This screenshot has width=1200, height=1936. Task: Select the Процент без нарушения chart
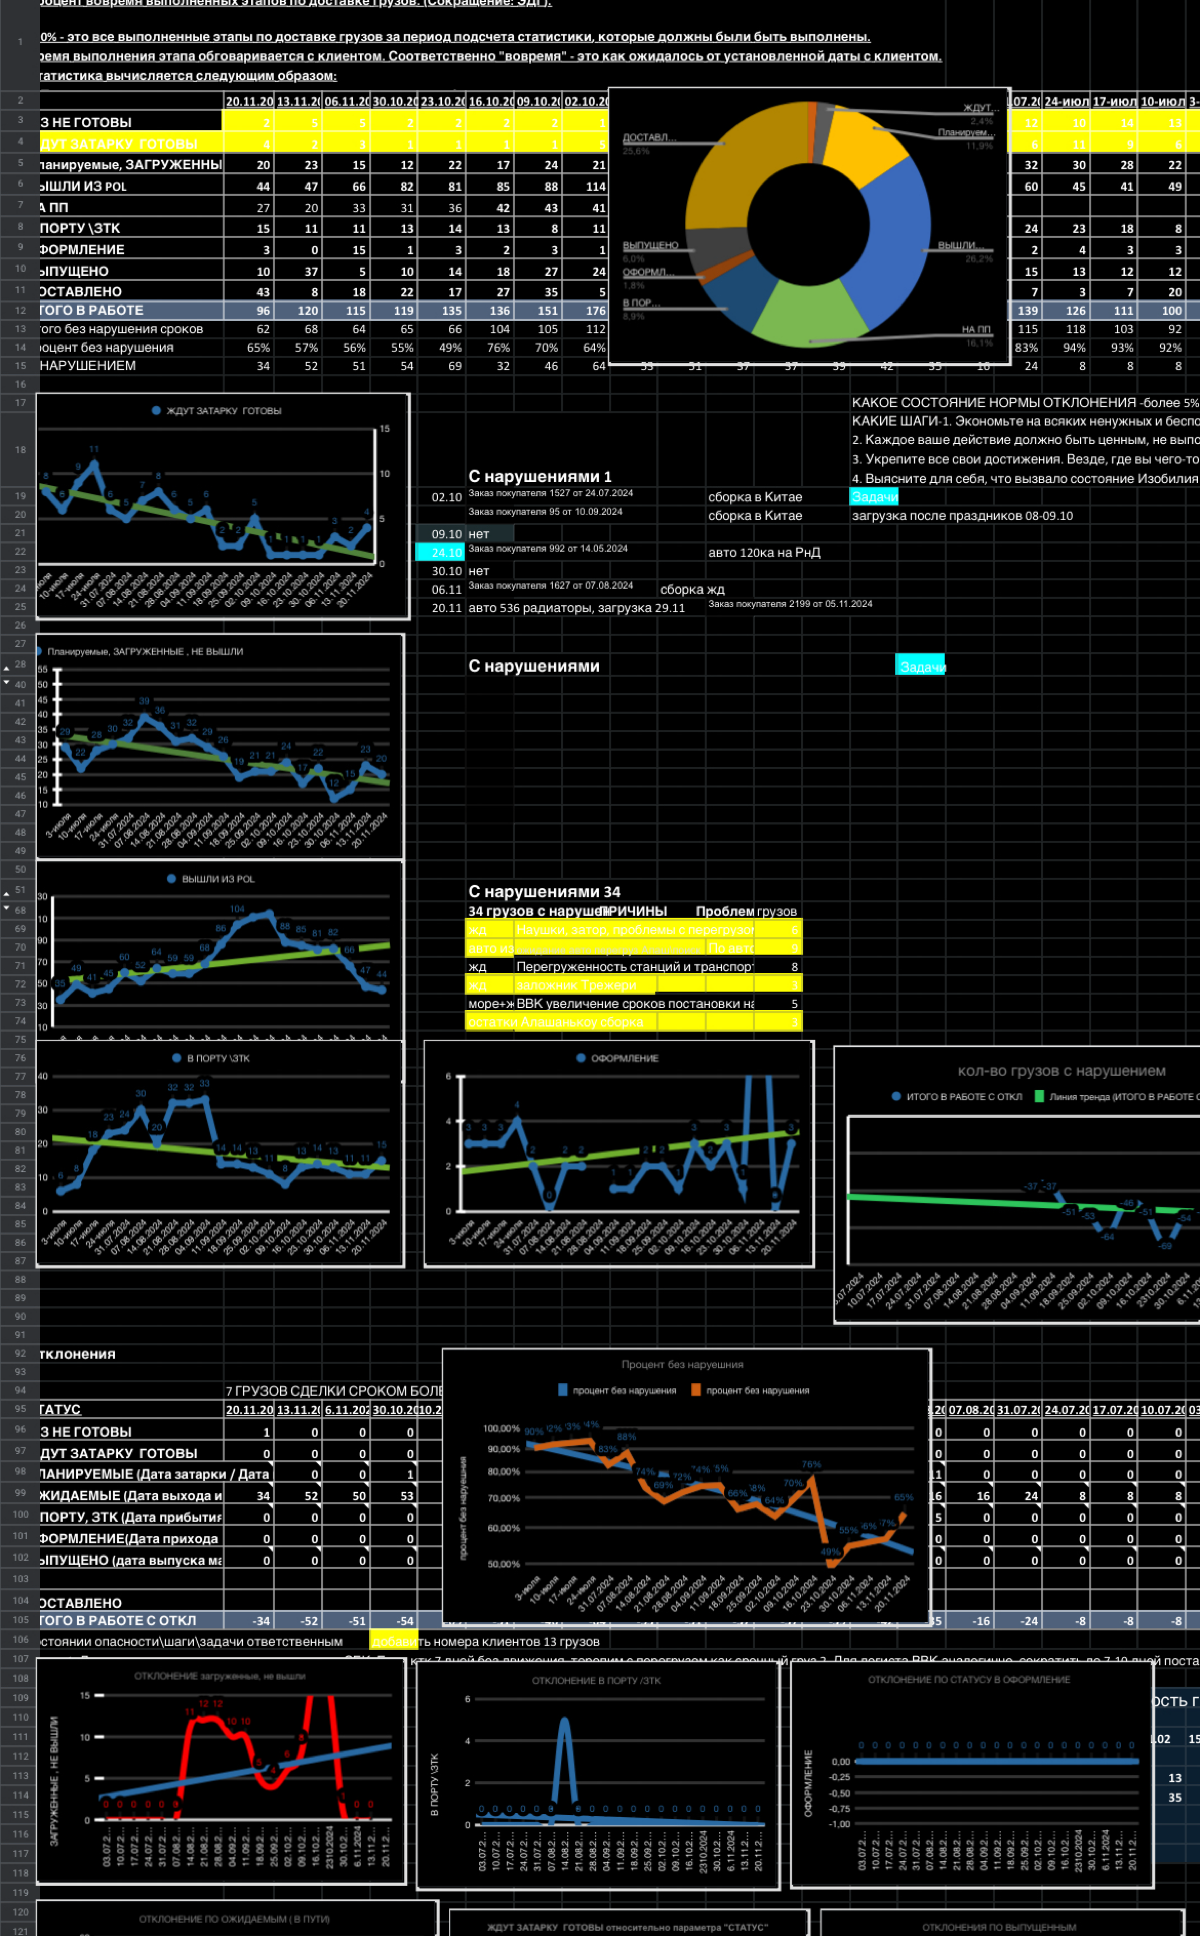[x=687, y=1486]
